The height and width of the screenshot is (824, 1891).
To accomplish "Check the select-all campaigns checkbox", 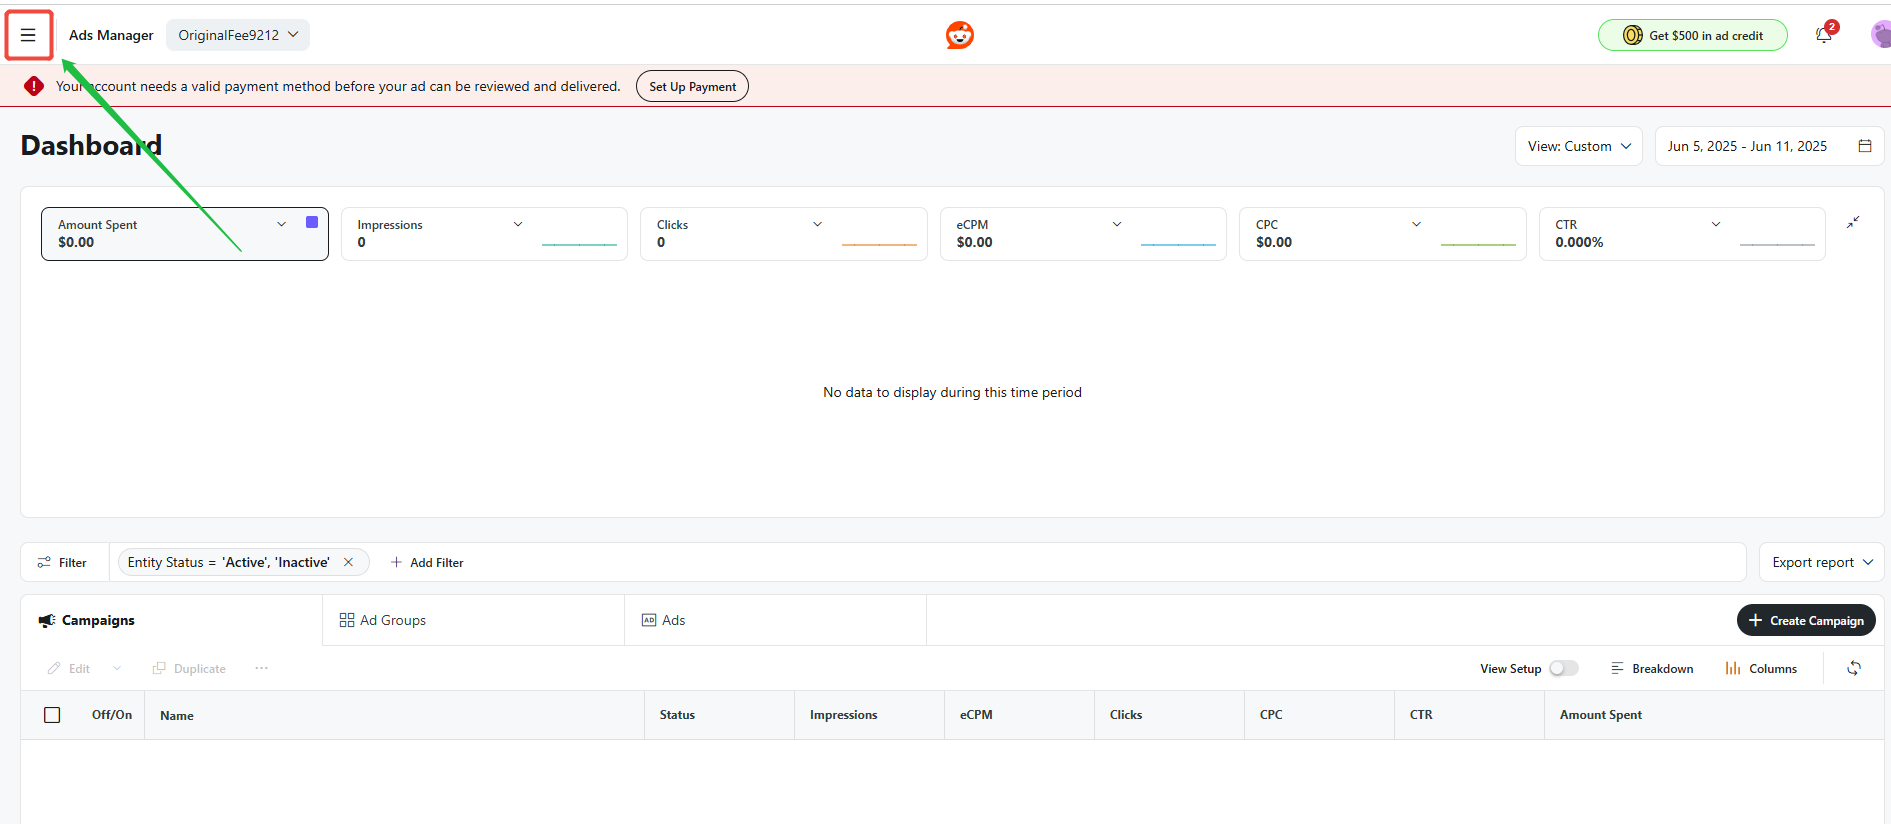I will 52,715.
